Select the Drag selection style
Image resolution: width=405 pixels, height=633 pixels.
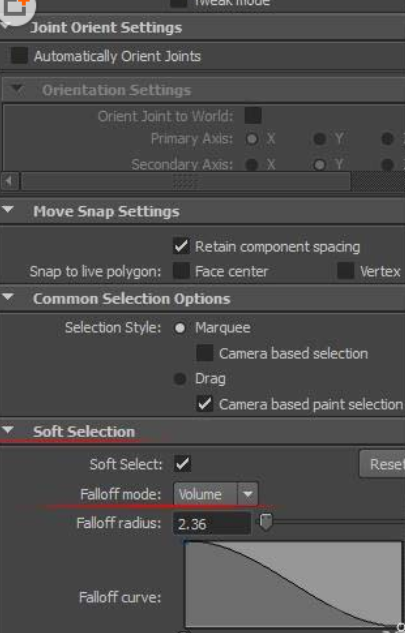pos(180,379)
